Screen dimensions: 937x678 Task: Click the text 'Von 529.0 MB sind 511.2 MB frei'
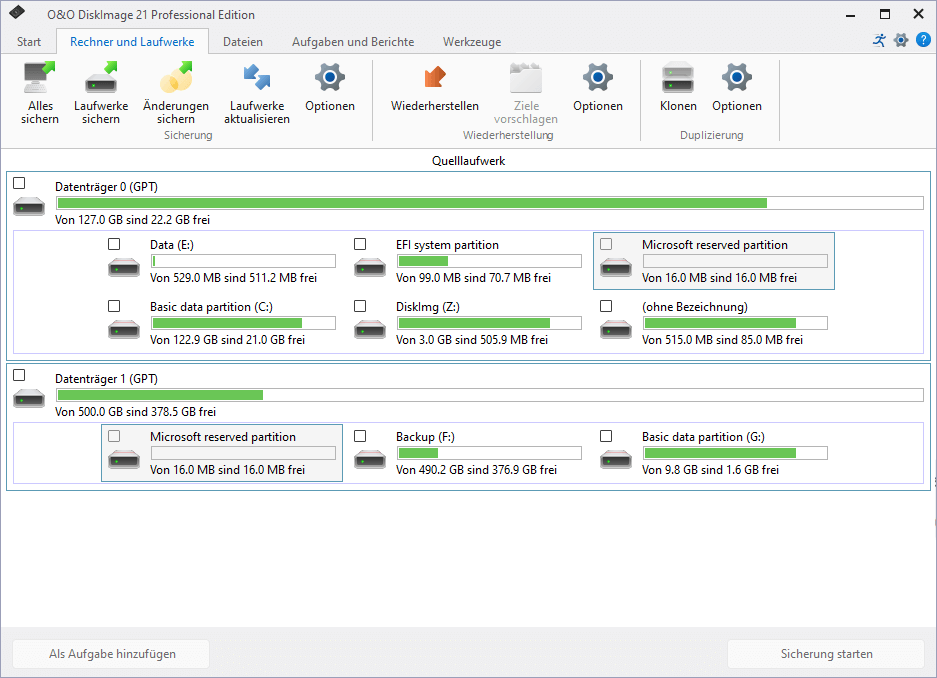click(x=234, y=278)
